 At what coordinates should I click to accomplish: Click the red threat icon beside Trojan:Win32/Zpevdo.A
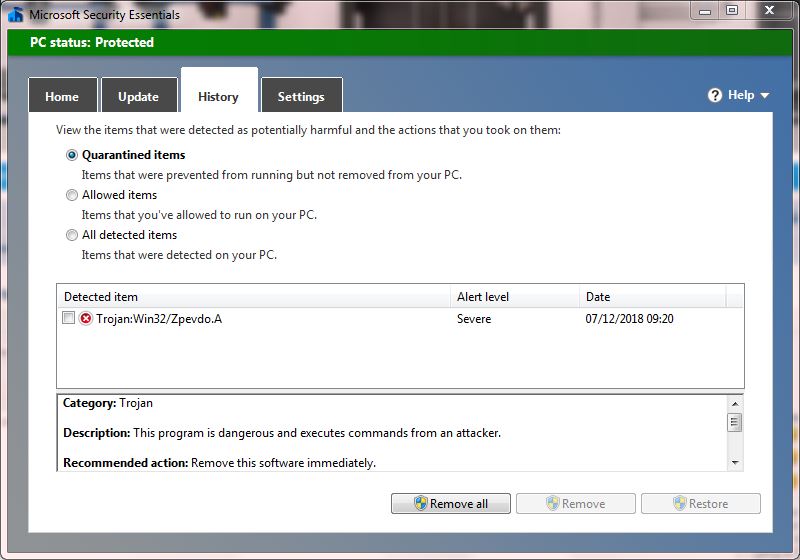click(x=86, y=319)
